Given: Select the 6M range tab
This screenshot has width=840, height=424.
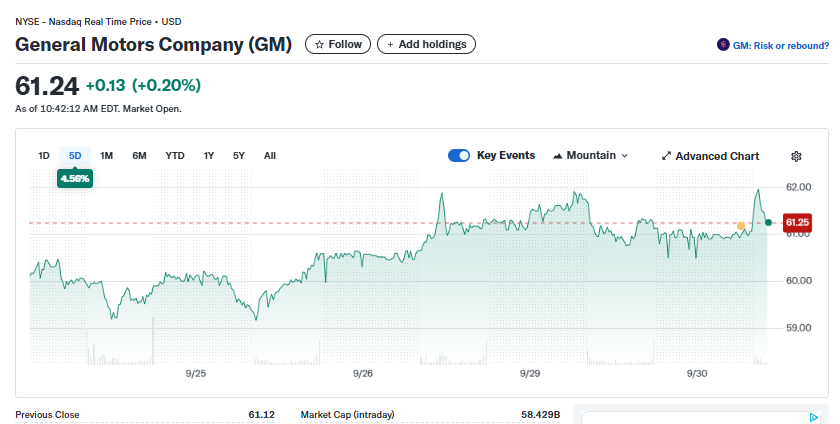Looking at the screenshot, I should pos(139,155).
